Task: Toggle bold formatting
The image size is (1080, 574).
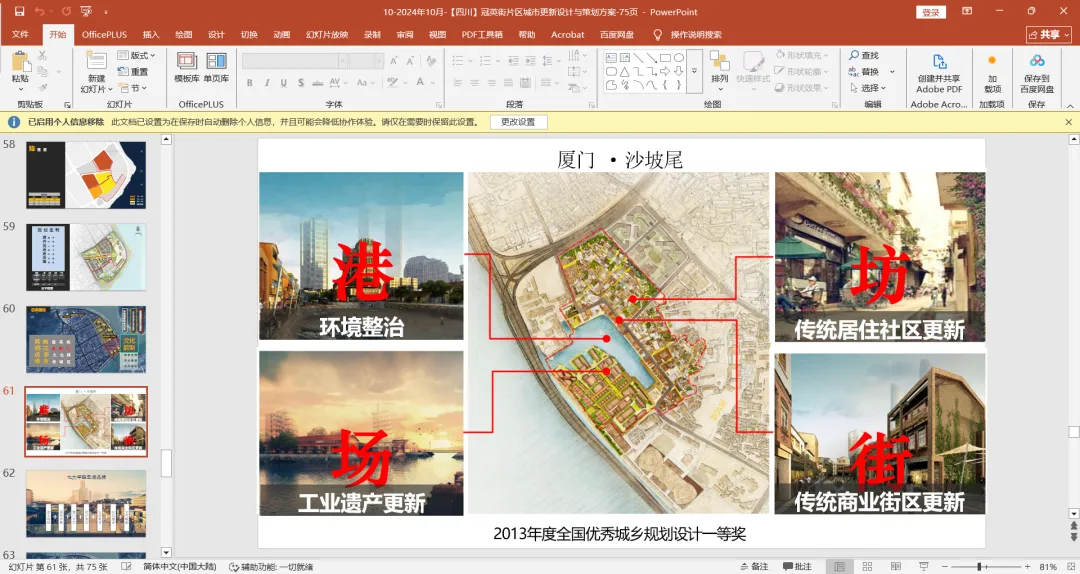Action: (249, 83)
